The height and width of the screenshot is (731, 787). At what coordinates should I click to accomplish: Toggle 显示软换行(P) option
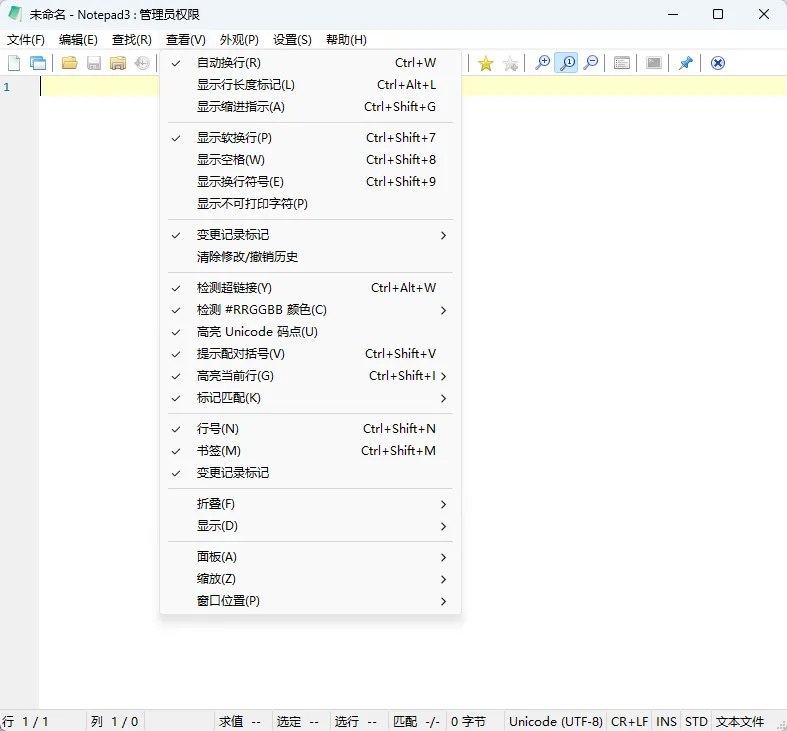[x=310, y=138]
